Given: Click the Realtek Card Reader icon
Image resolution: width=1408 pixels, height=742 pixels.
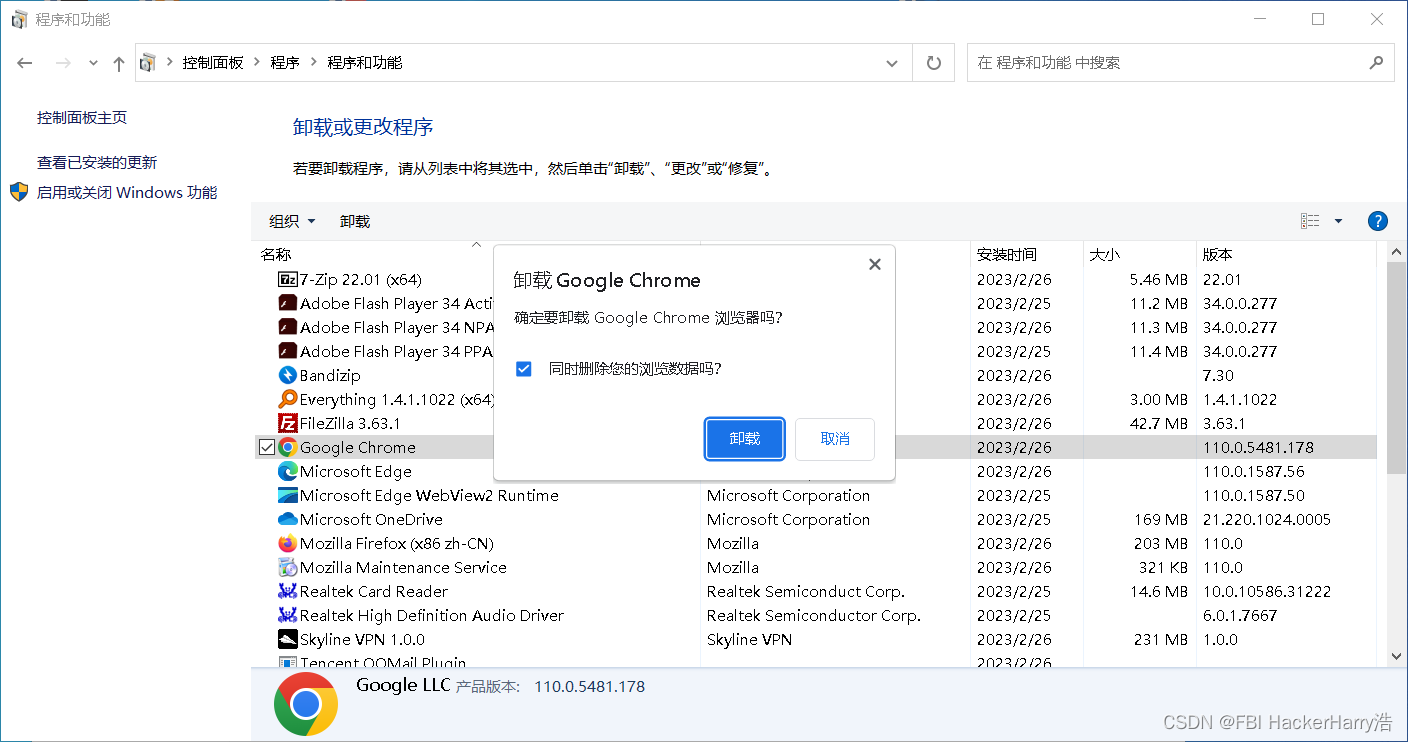Looking at the screenshot, I should click(287, 591).
